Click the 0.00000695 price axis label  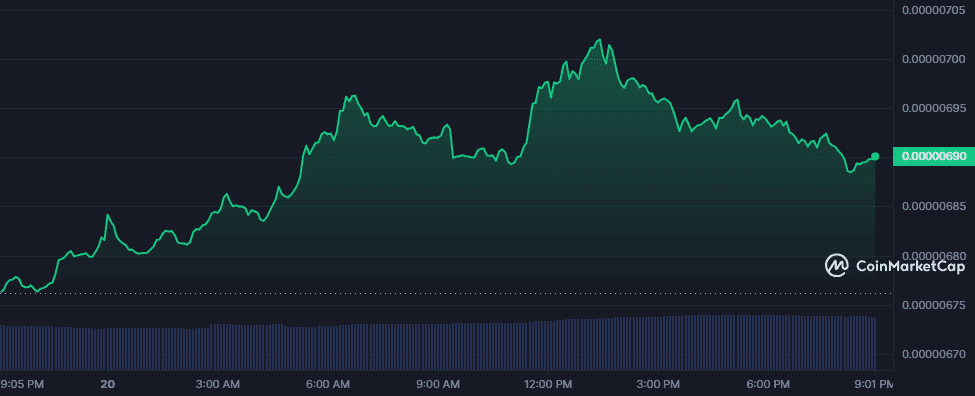click(x=933, y=108)
